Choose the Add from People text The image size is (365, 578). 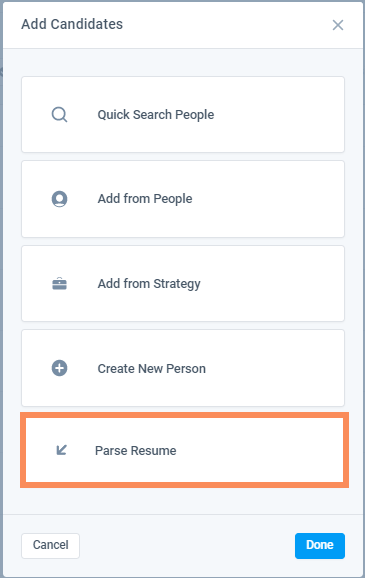coord(145,199)
